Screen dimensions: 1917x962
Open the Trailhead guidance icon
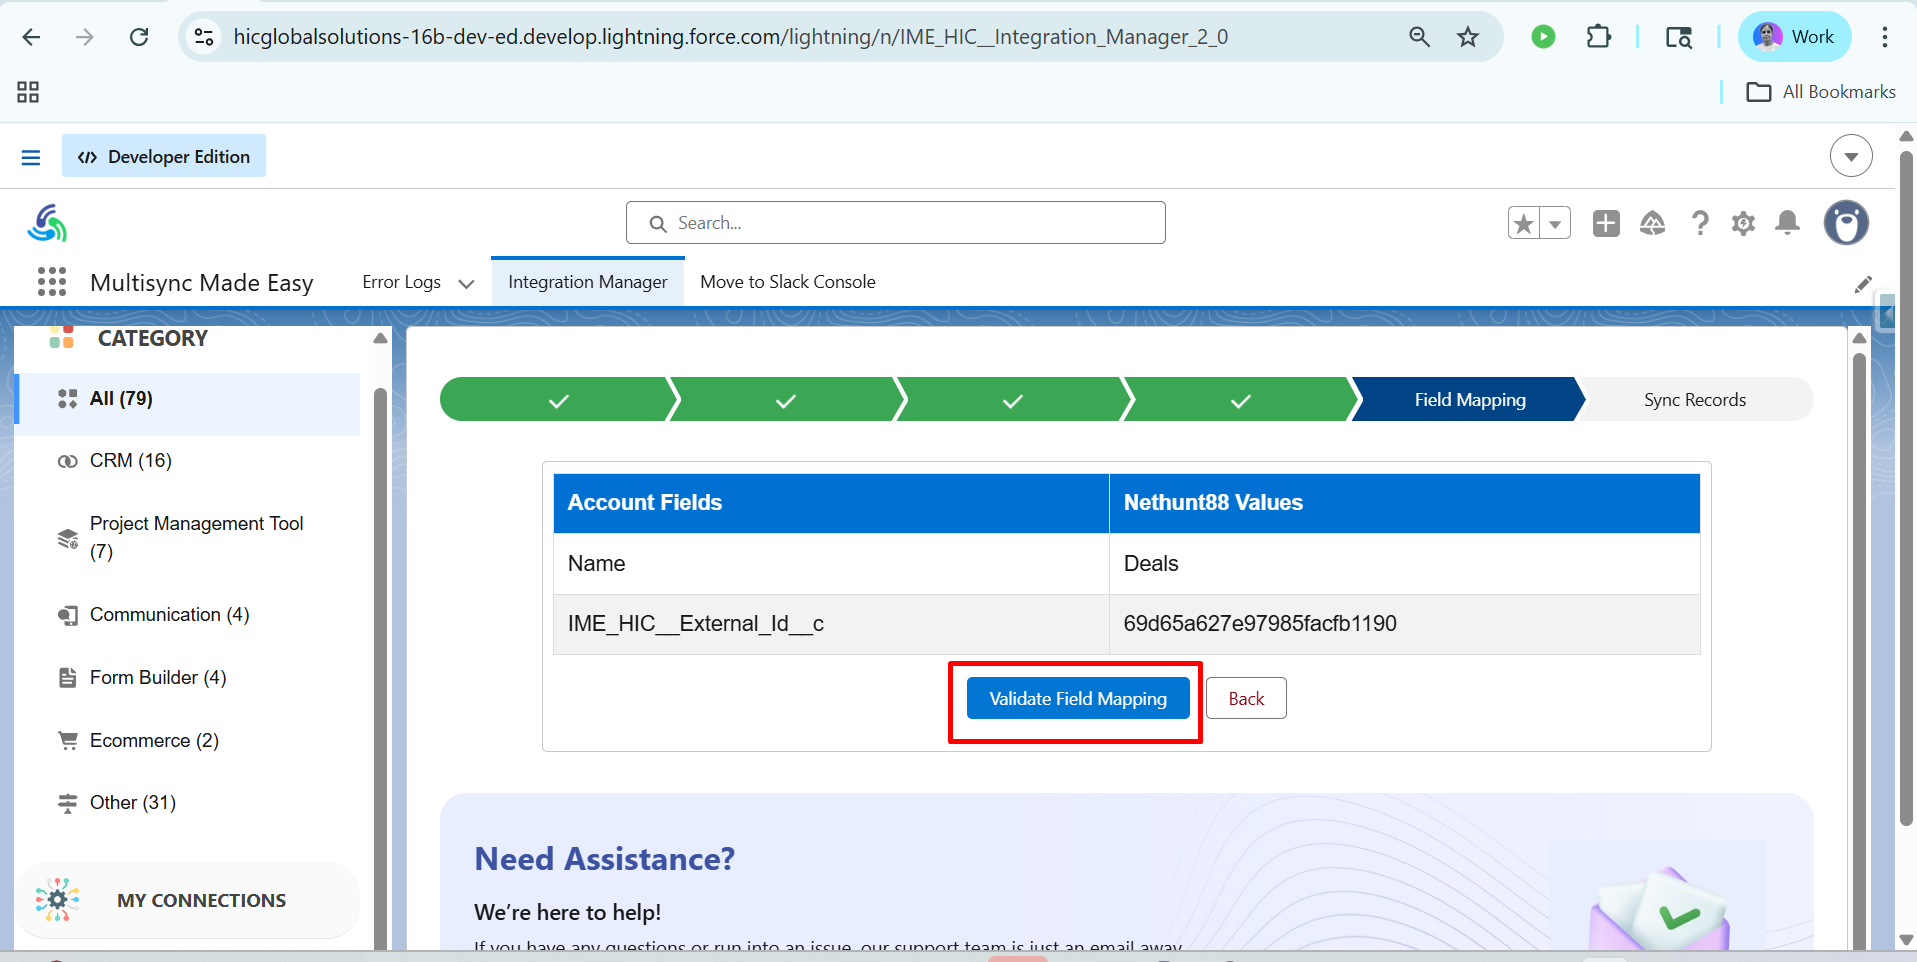[1652, 223]
